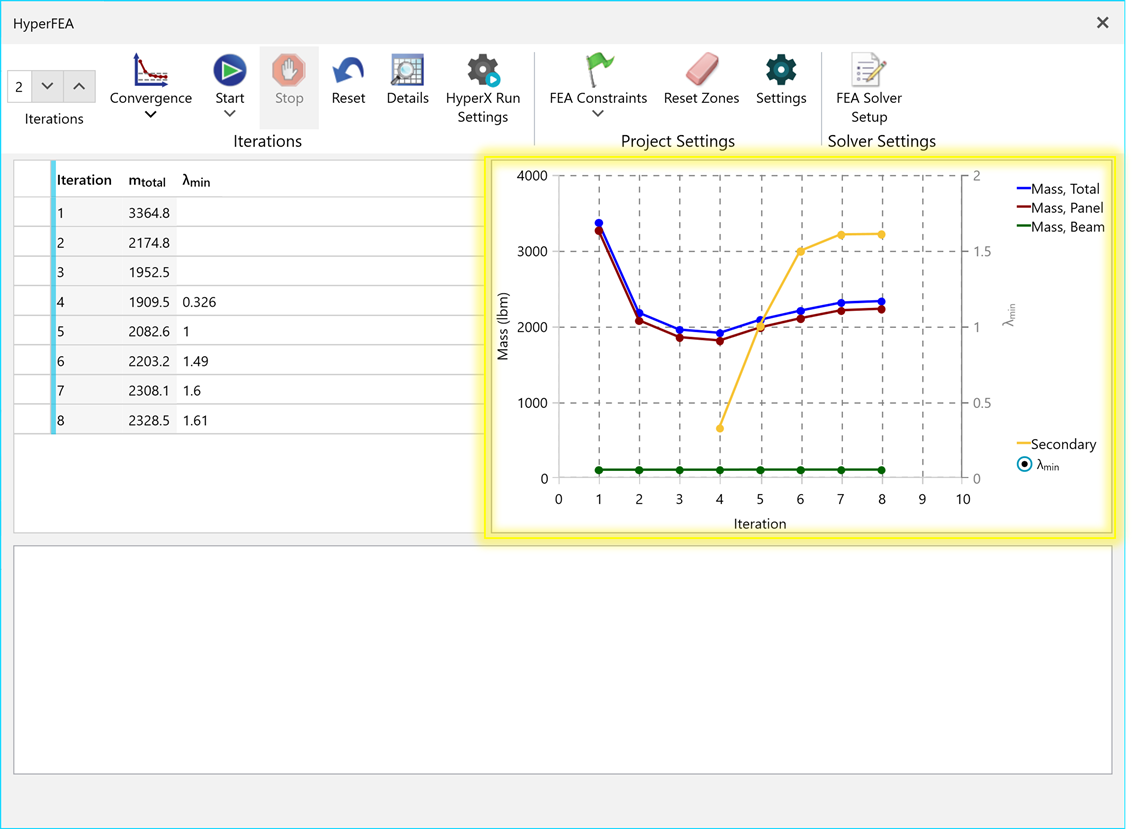
Task: Click the empty log output panel
Action: 562,660
